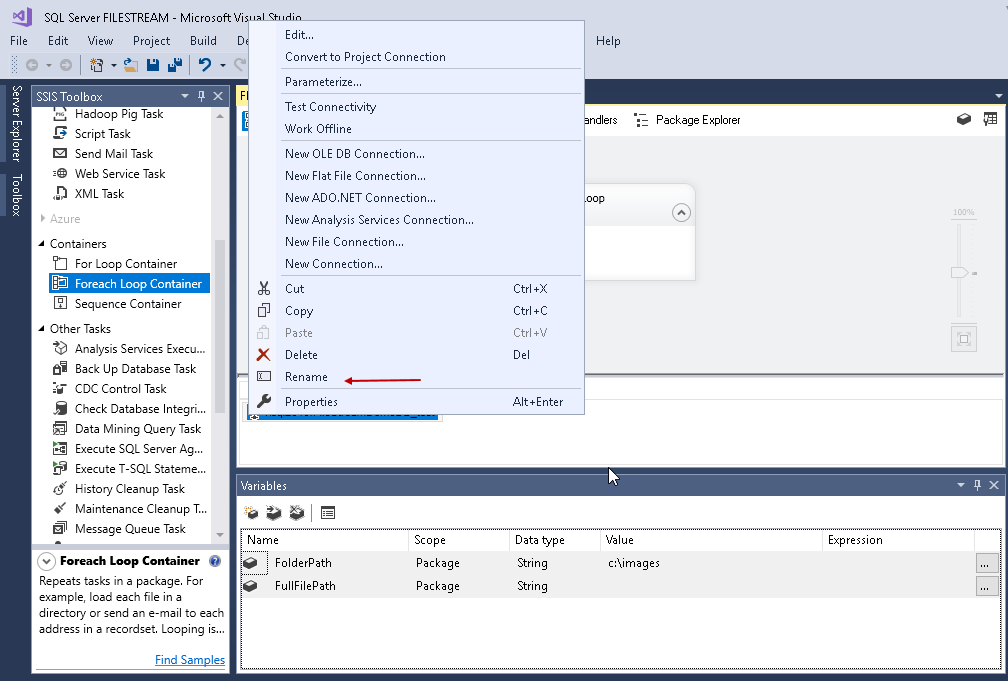Click the toolbox scrollbar down arrow
Viewport: 1008px width, 681px height.
pyautogui.click(x=220, y=534)
